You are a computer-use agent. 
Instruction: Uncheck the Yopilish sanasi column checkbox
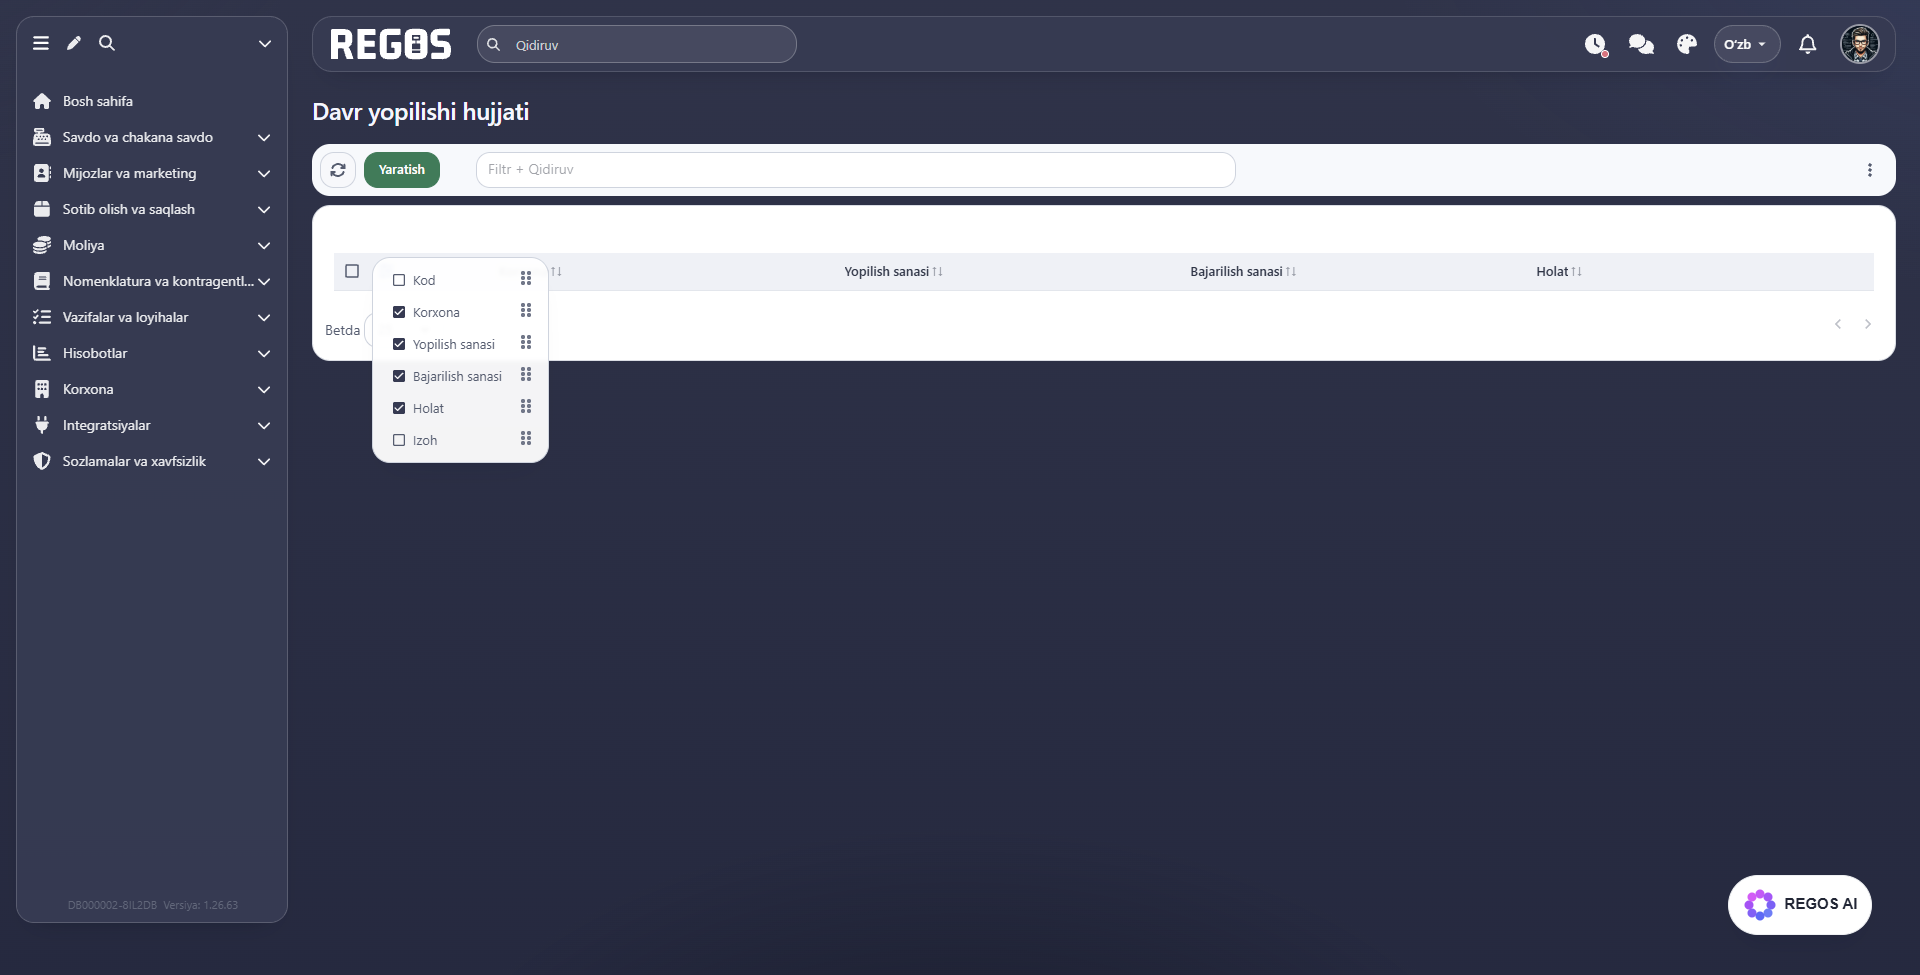[399, 344]
